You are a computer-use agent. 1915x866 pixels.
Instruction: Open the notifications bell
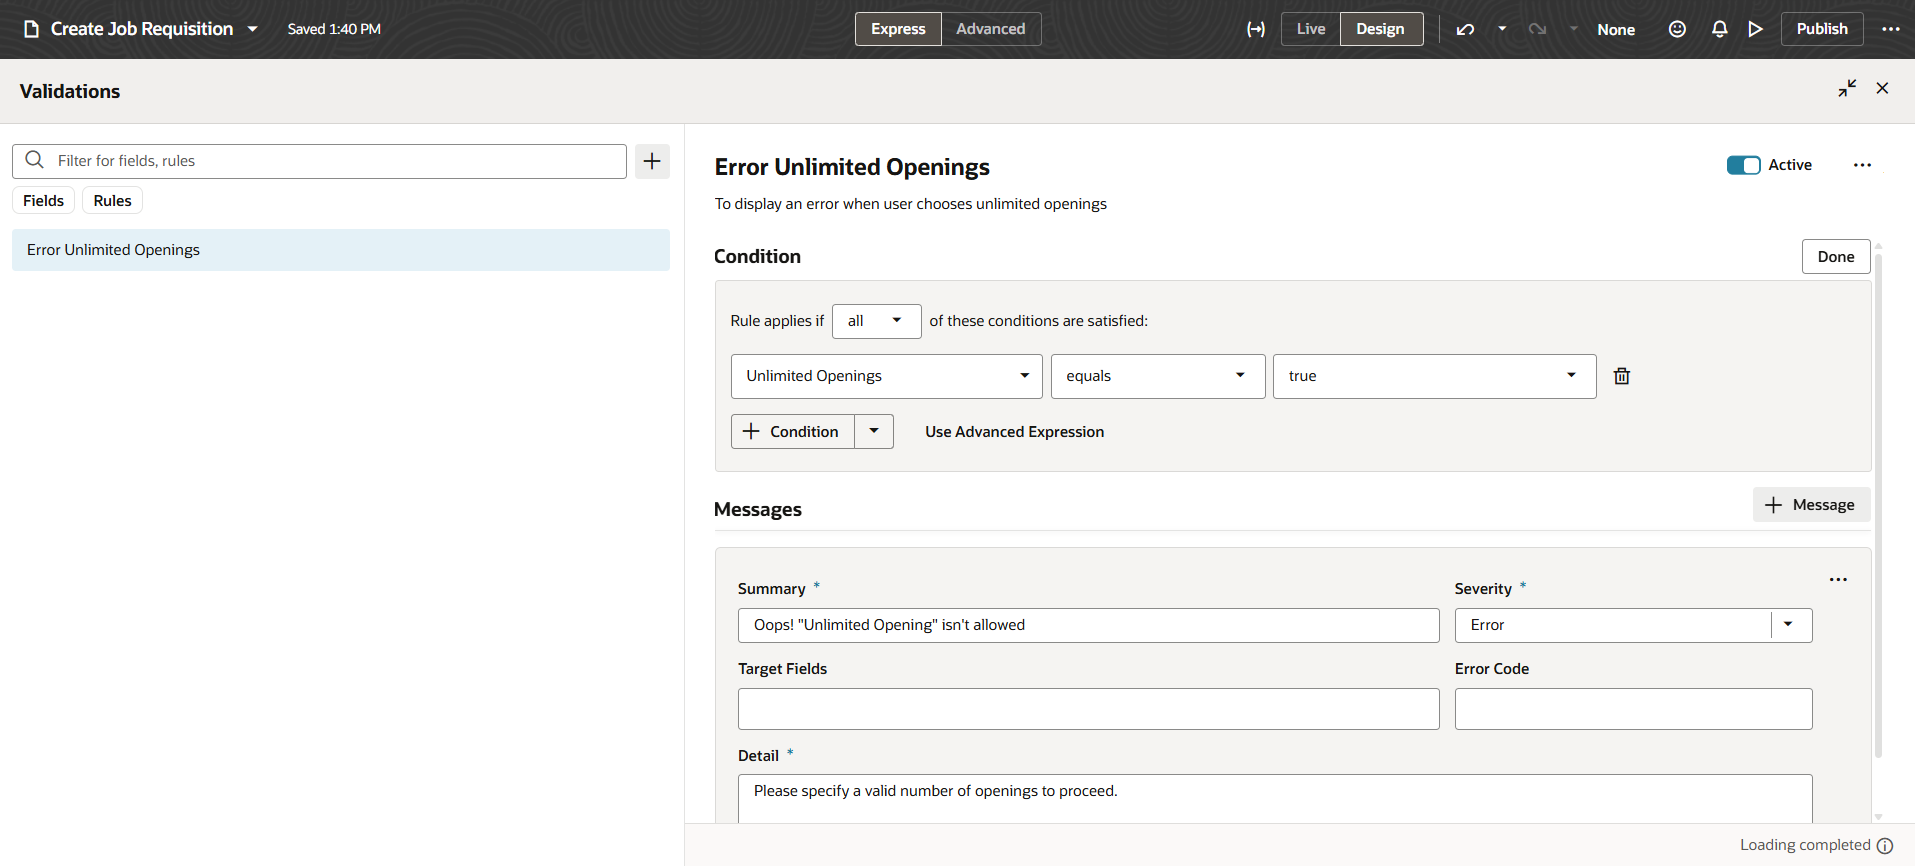click(1719, 29)
